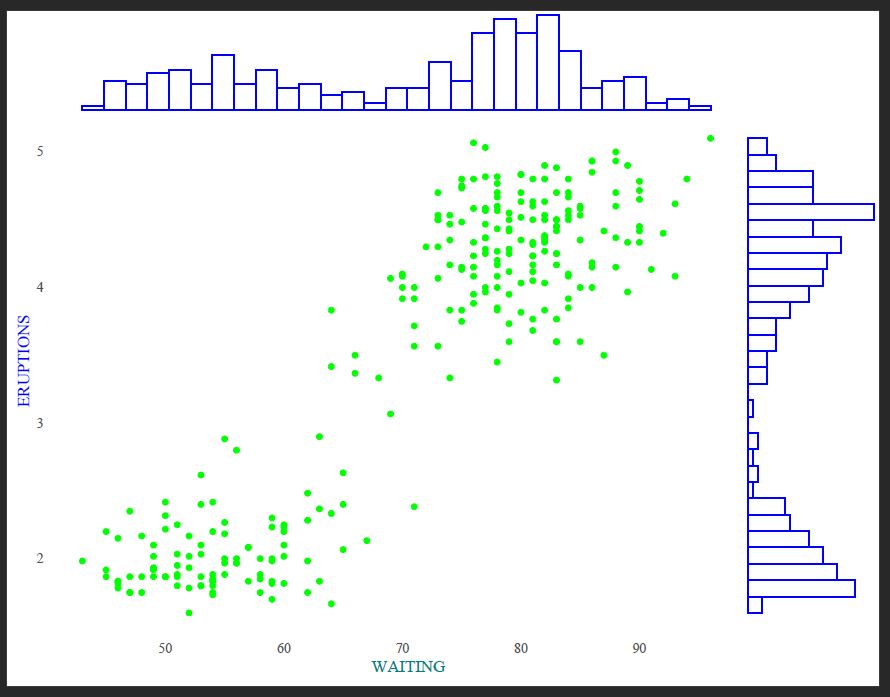Click the longest bar in right-side histogram
This screenshot has width=890, height=697.
pyautogui.click(x=811, y=212)
